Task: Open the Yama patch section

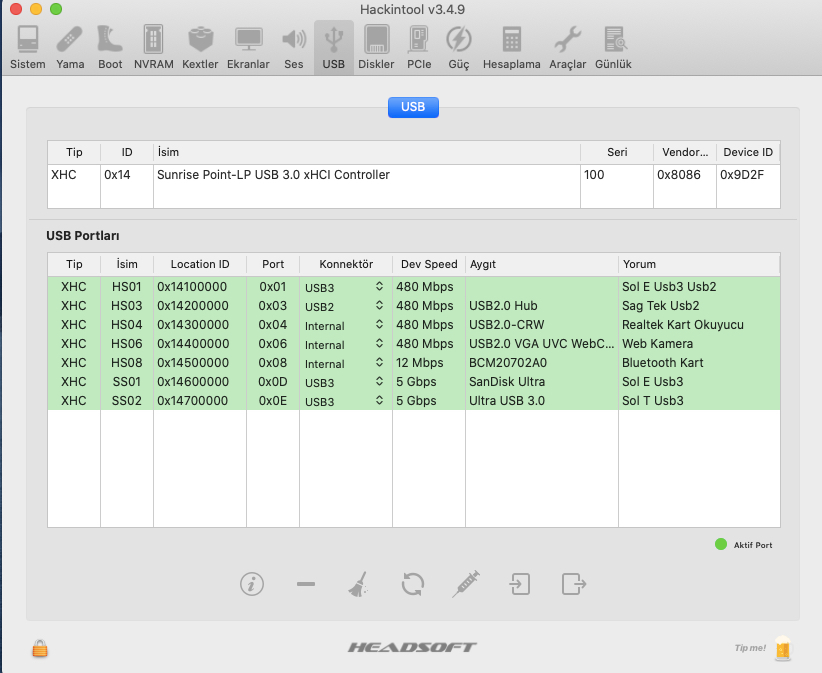Action: (70, 47)
